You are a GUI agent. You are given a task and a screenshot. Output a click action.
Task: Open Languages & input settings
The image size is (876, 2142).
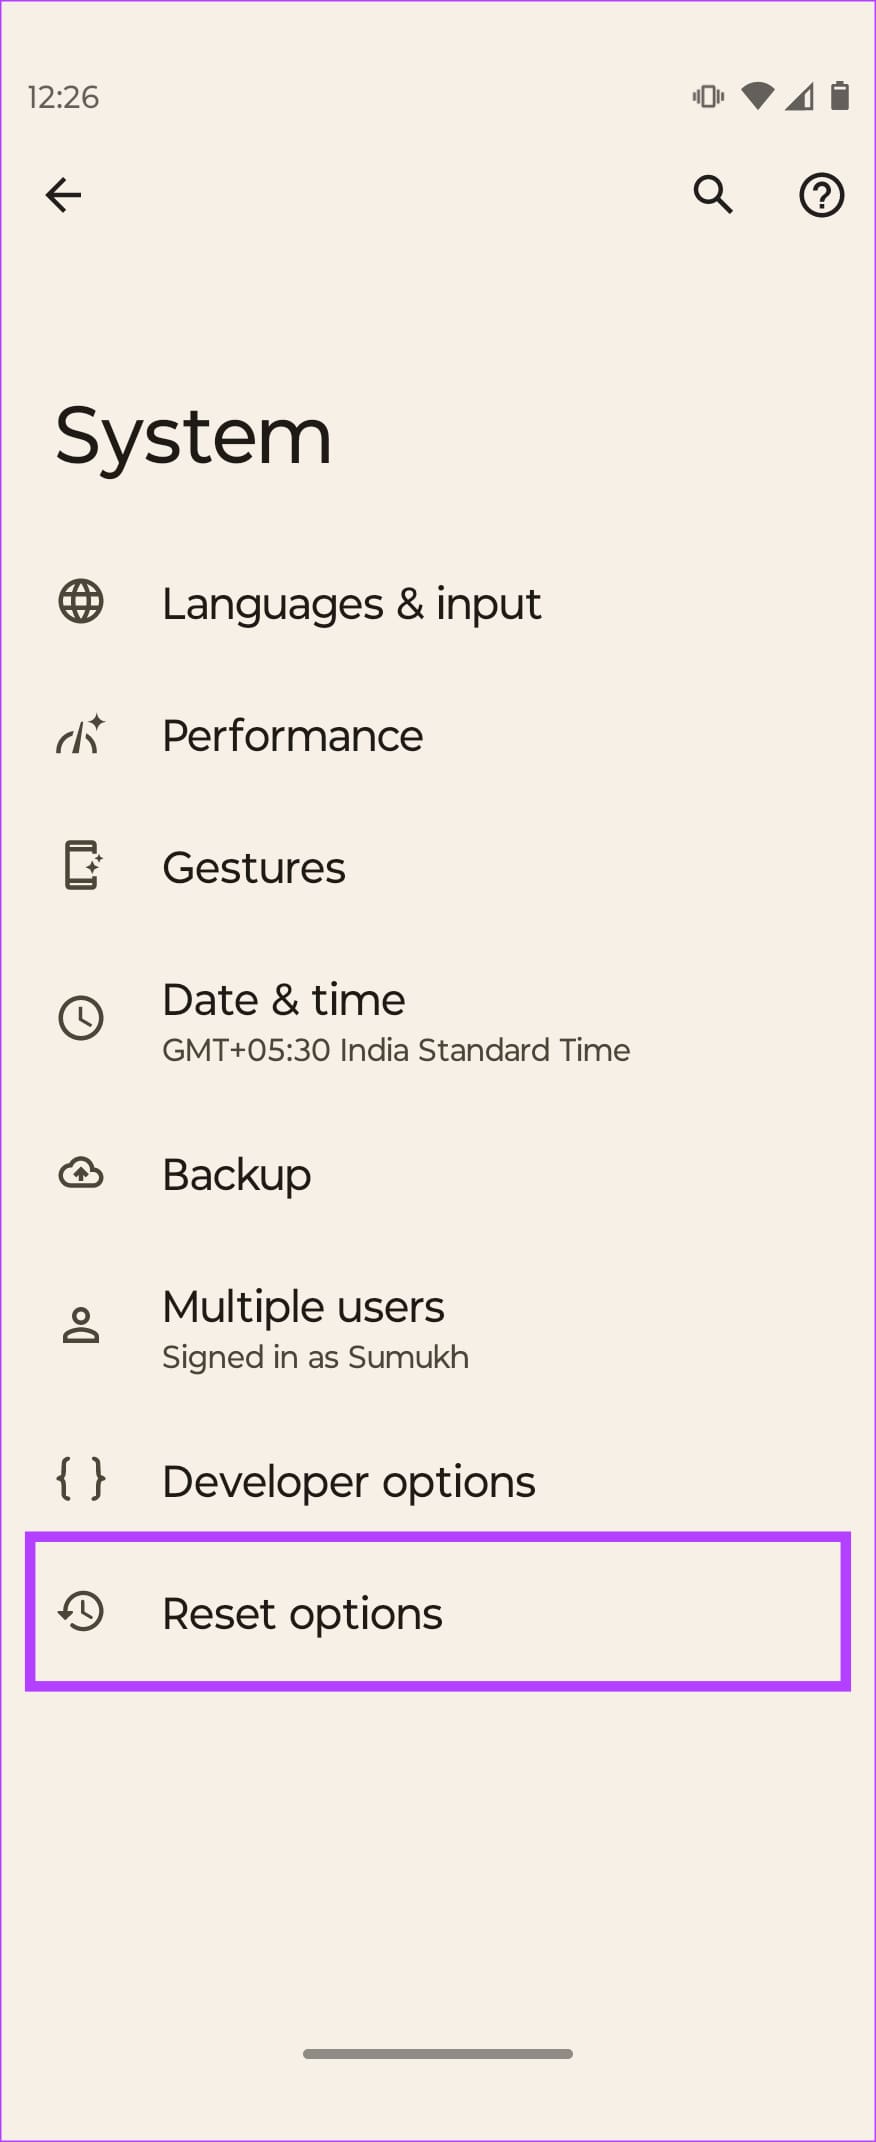[x=438, y=603]
